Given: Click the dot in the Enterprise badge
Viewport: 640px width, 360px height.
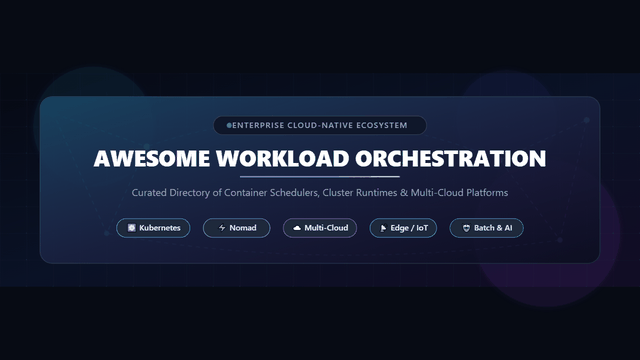Looking at the screenshot, I should [x=229, y=125].
